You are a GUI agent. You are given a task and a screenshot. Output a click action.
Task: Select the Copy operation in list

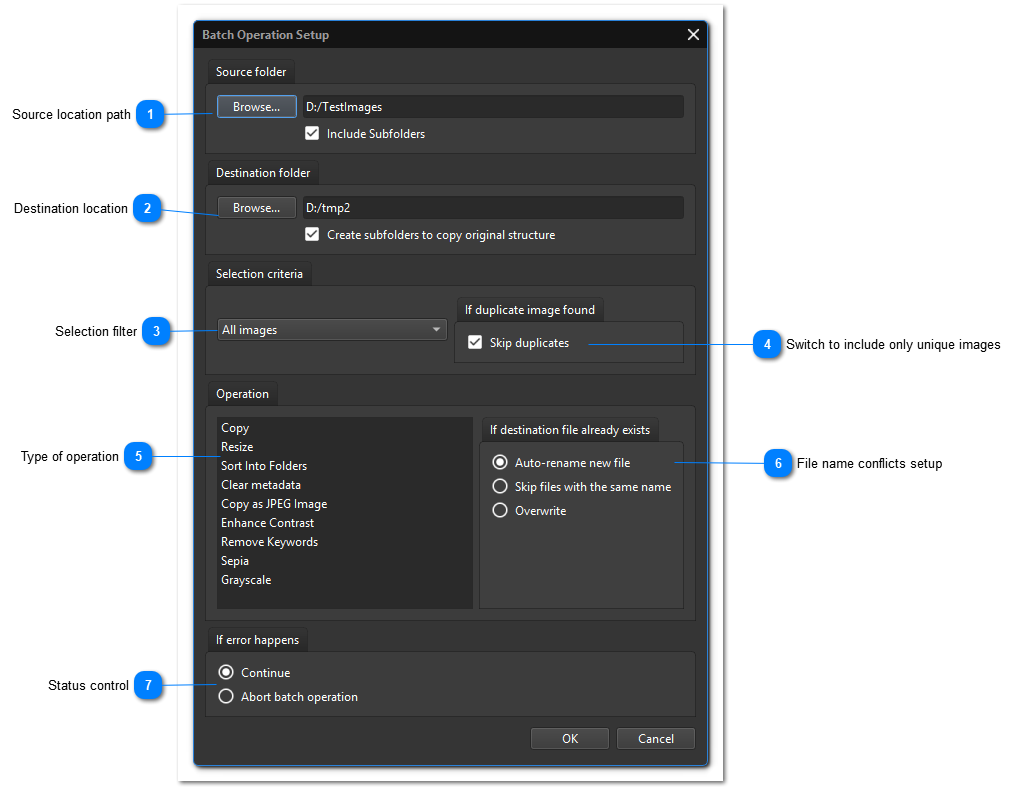coord(235,428)
